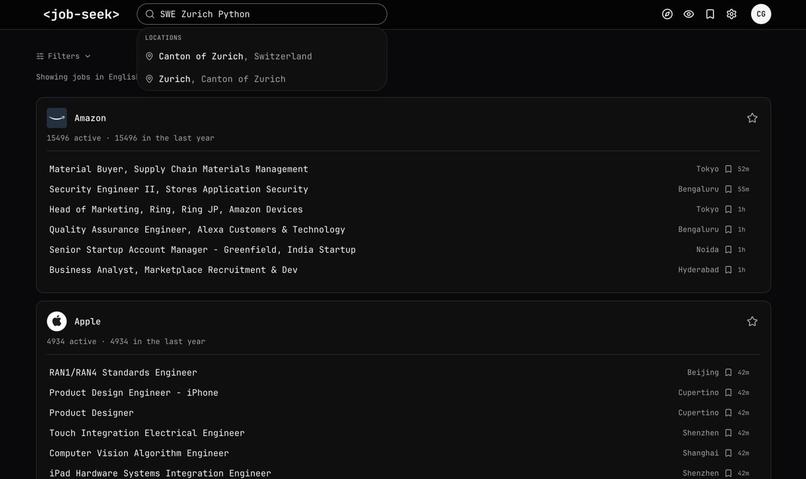Screen dimensions: 806x479
Task: Star the Apple company card
Action: point(752,322)
